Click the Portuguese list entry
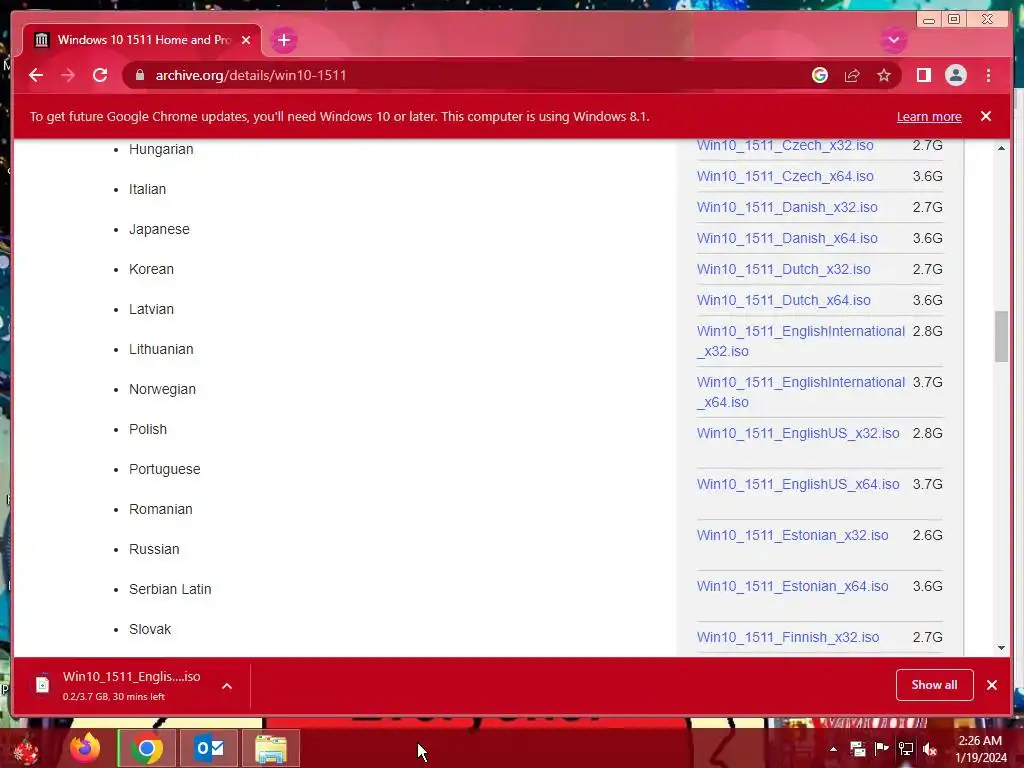Image resolution: width=1024 pixels, height=768 pixels. tap(165, 470)
